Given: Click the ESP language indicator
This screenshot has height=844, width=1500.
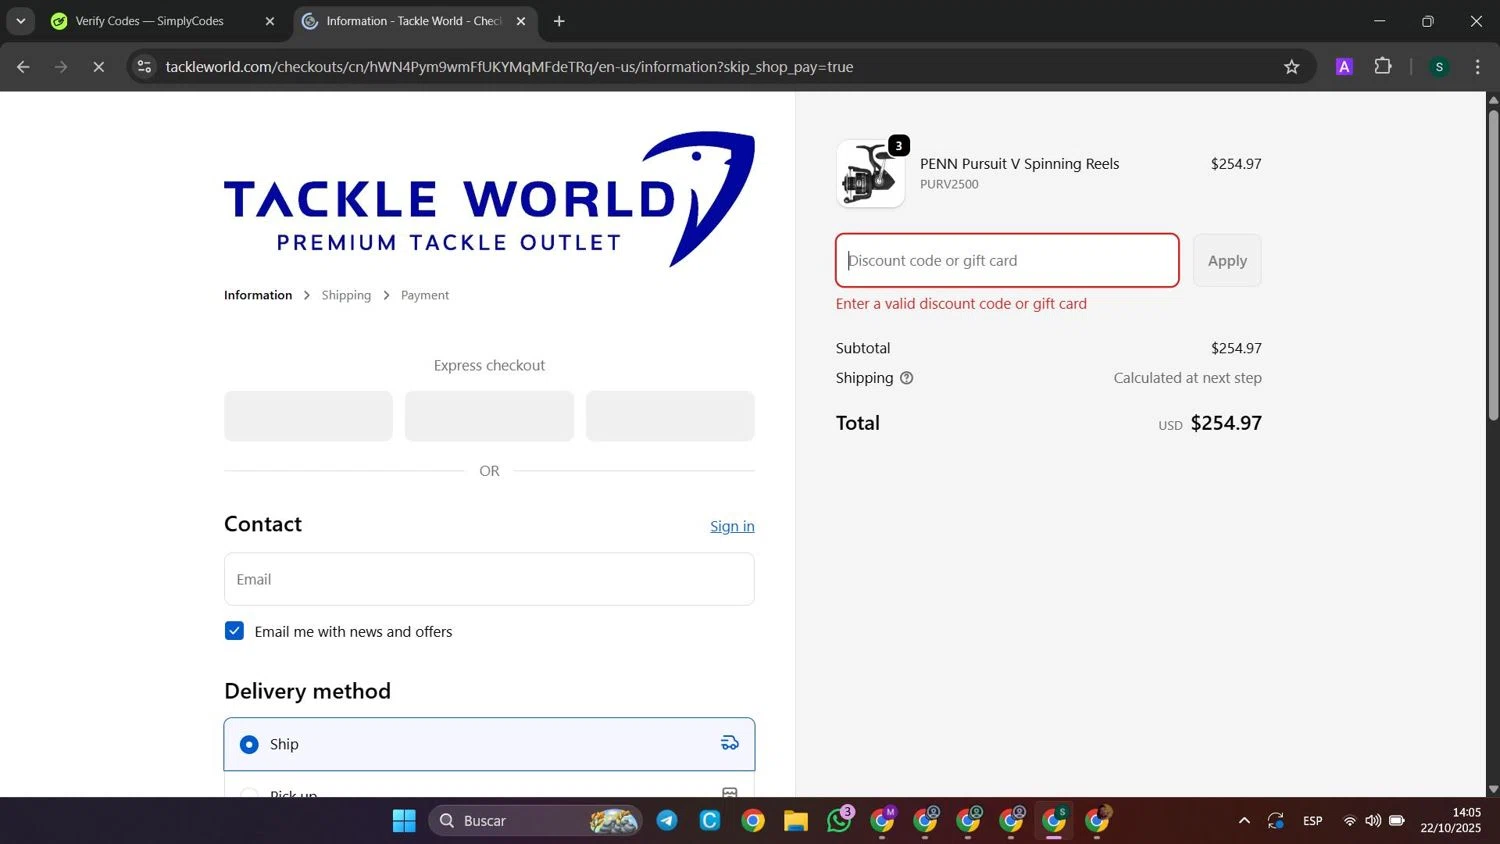Looking at the screenshot, I should 1313,821.
